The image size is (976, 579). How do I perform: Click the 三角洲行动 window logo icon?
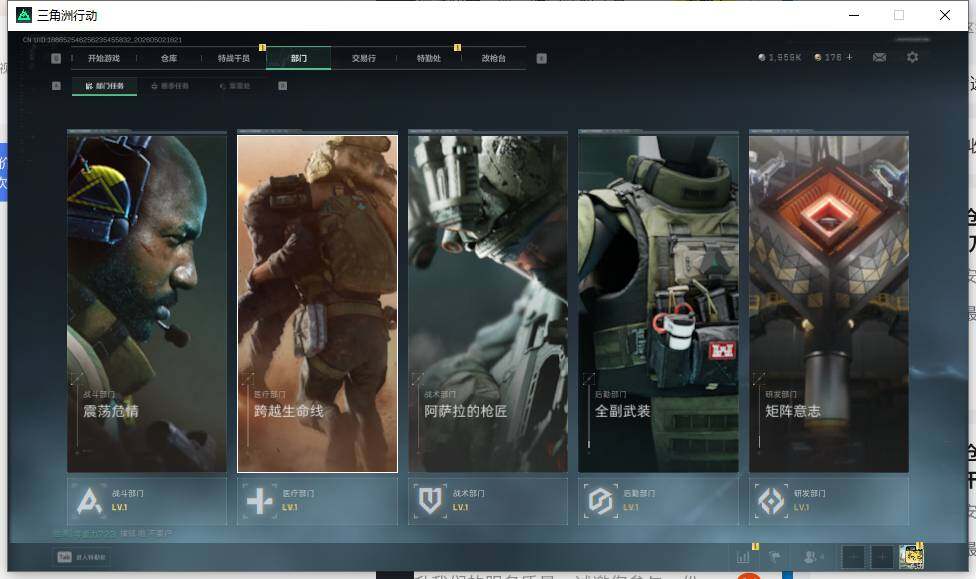tap(24, 15)
